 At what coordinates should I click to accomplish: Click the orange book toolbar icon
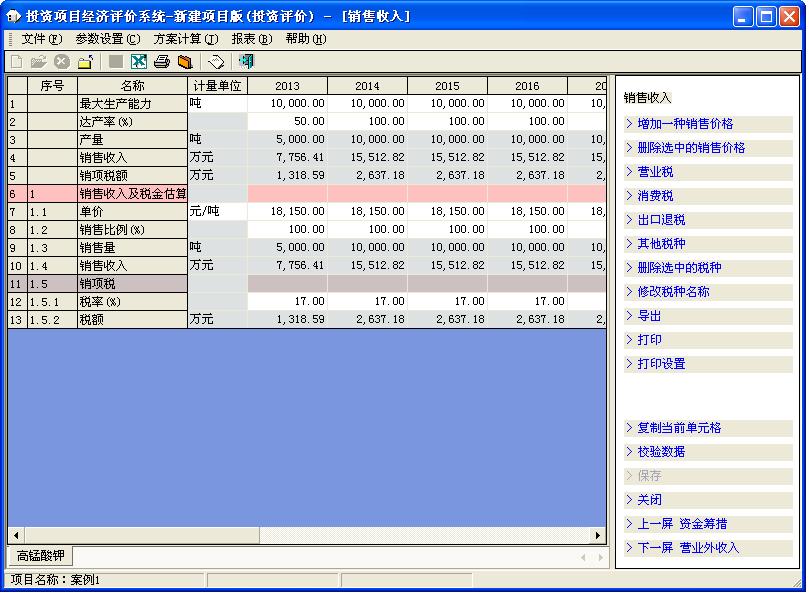coord(185,62)
